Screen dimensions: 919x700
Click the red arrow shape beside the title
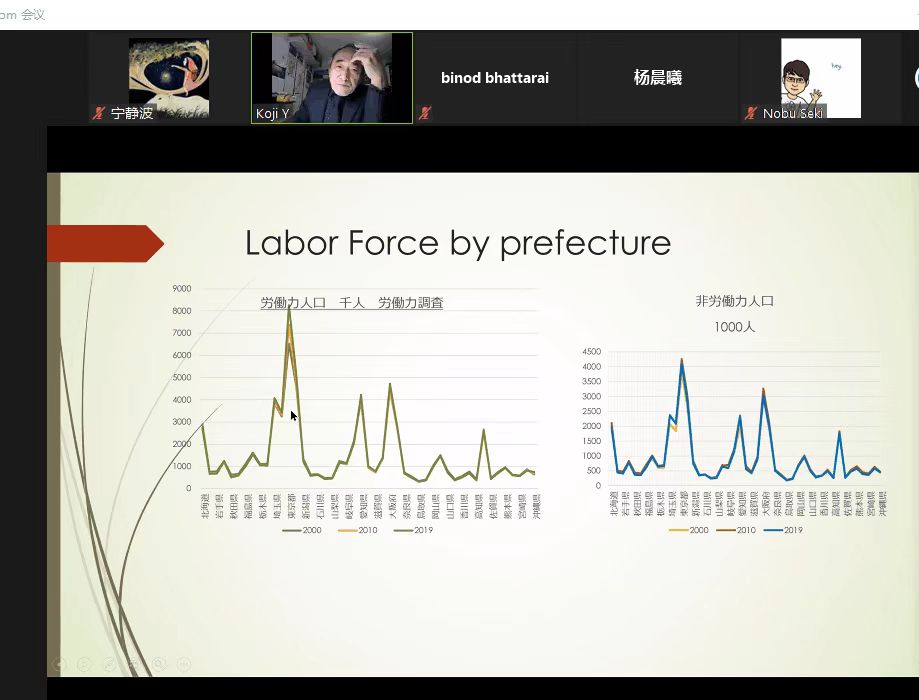point(104,243)
